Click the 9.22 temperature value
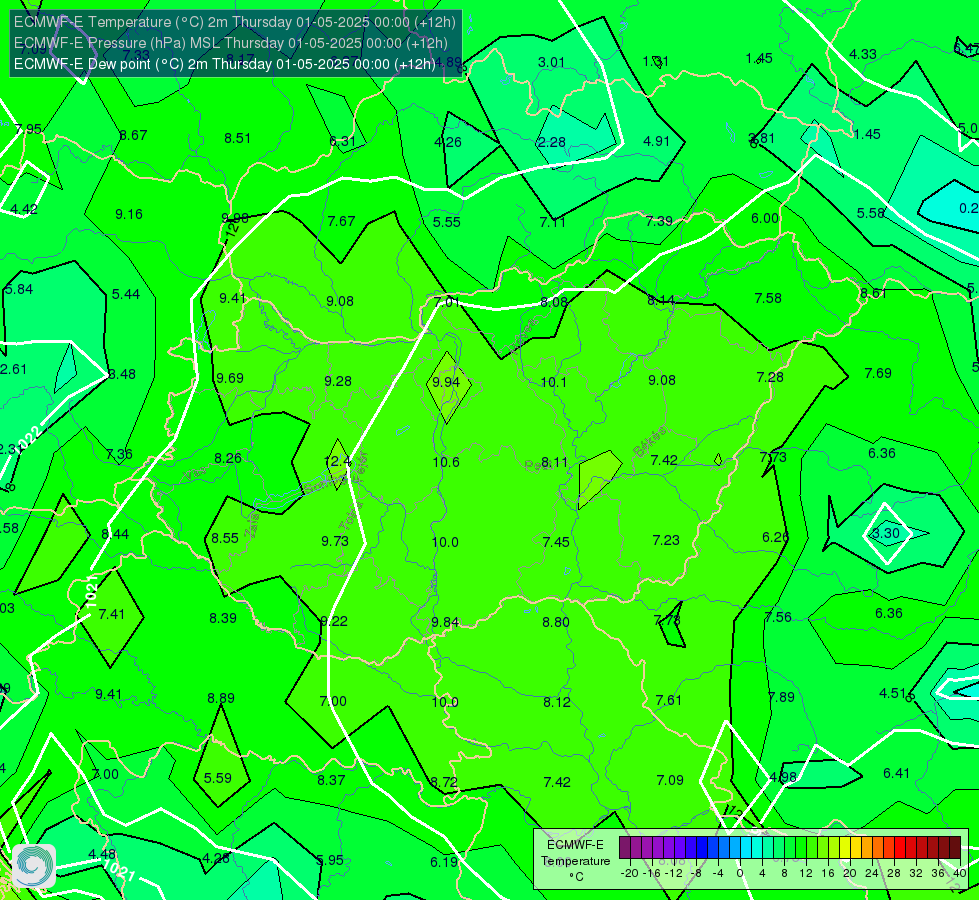 click(334, 621)
